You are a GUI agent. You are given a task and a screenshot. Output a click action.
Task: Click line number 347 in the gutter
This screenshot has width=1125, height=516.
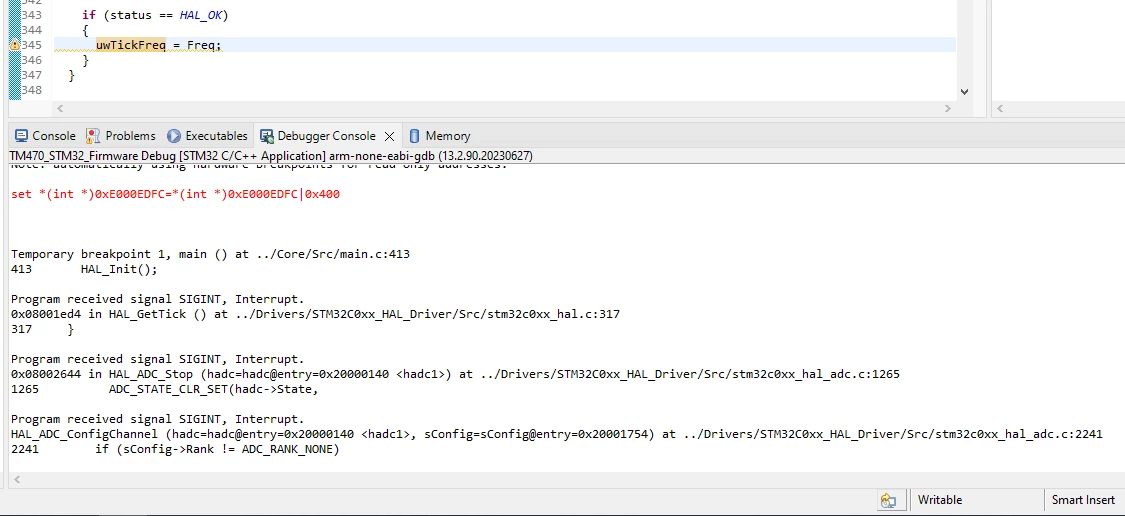tap(32, 75)
